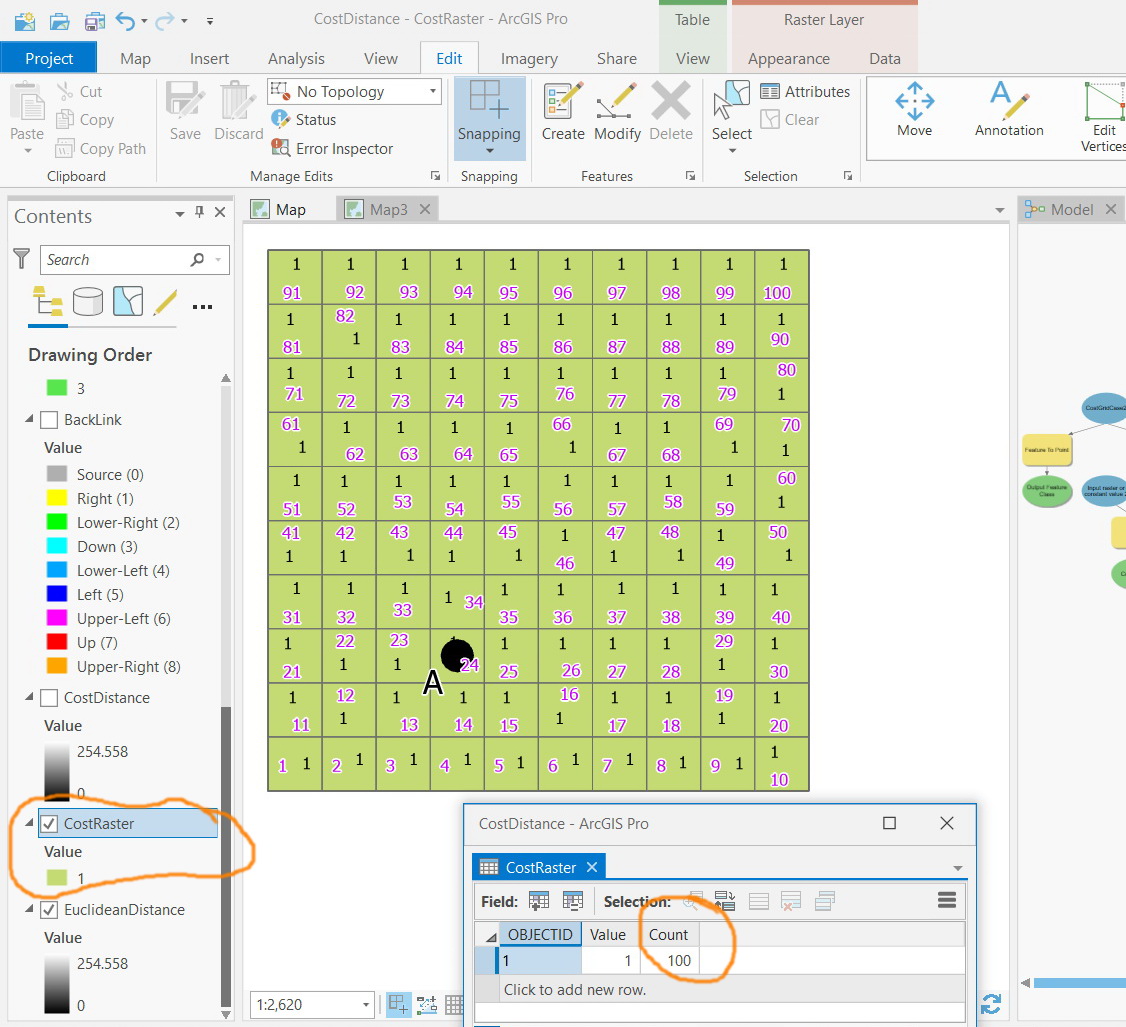Toggle BackLink layer visibility checkbox
1126x1027 pixels.
(x=49, y=419)
